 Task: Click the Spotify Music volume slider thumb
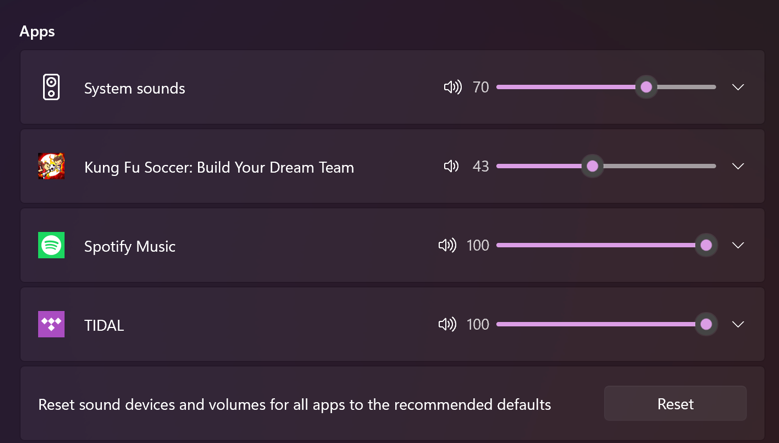(706, 245)
